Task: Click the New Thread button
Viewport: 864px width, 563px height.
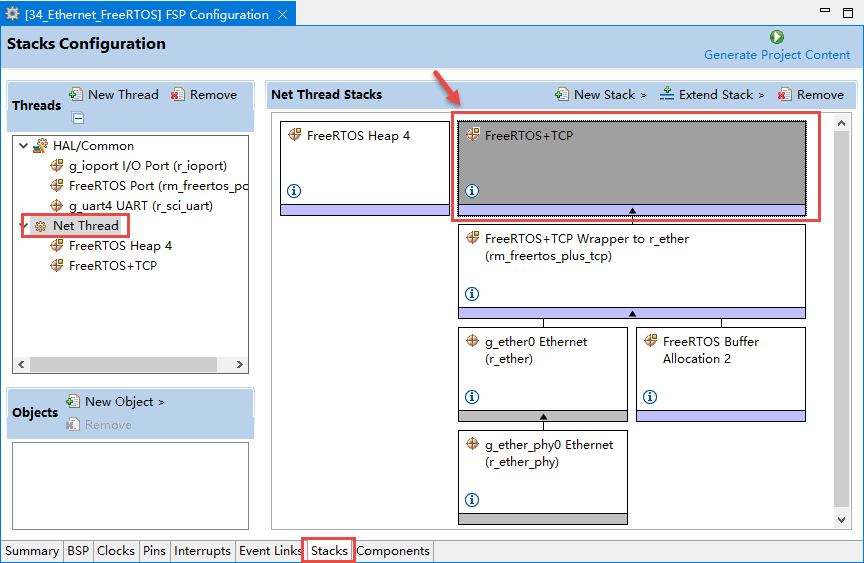Action: pos(114,95)
